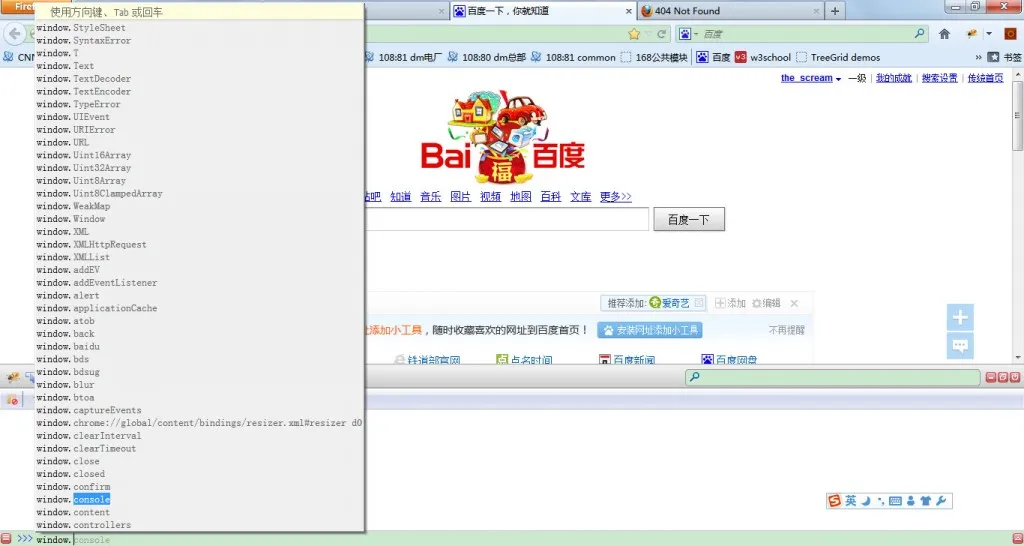
Task: Expand the the_scream account dropdown arrow
Action: point(838,79)
